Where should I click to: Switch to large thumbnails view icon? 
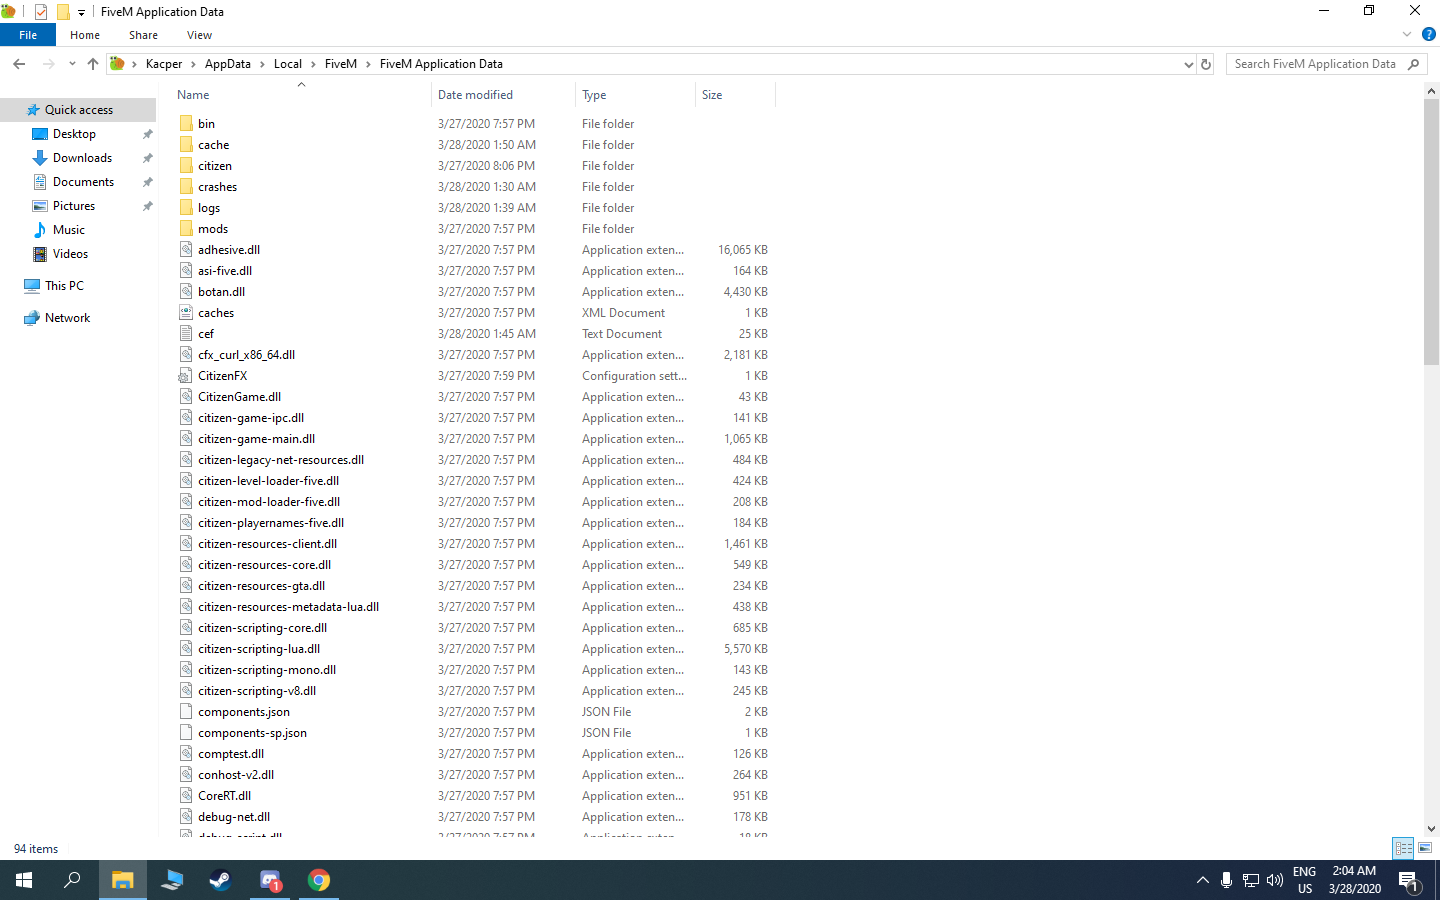1425,848
